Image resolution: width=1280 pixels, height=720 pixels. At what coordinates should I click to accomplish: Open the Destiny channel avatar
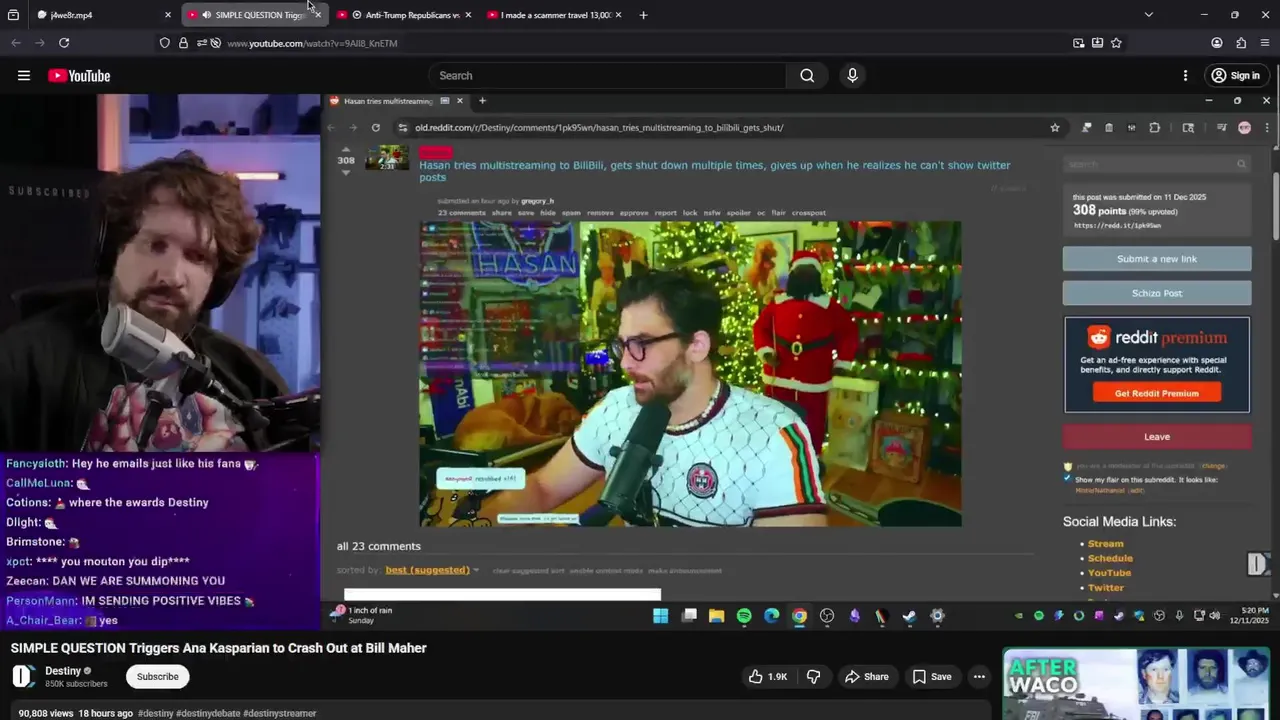click(x=23, y=677)
